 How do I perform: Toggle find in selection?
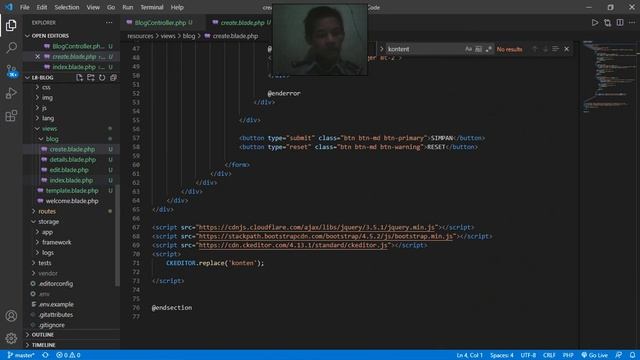tap(555, 49)
